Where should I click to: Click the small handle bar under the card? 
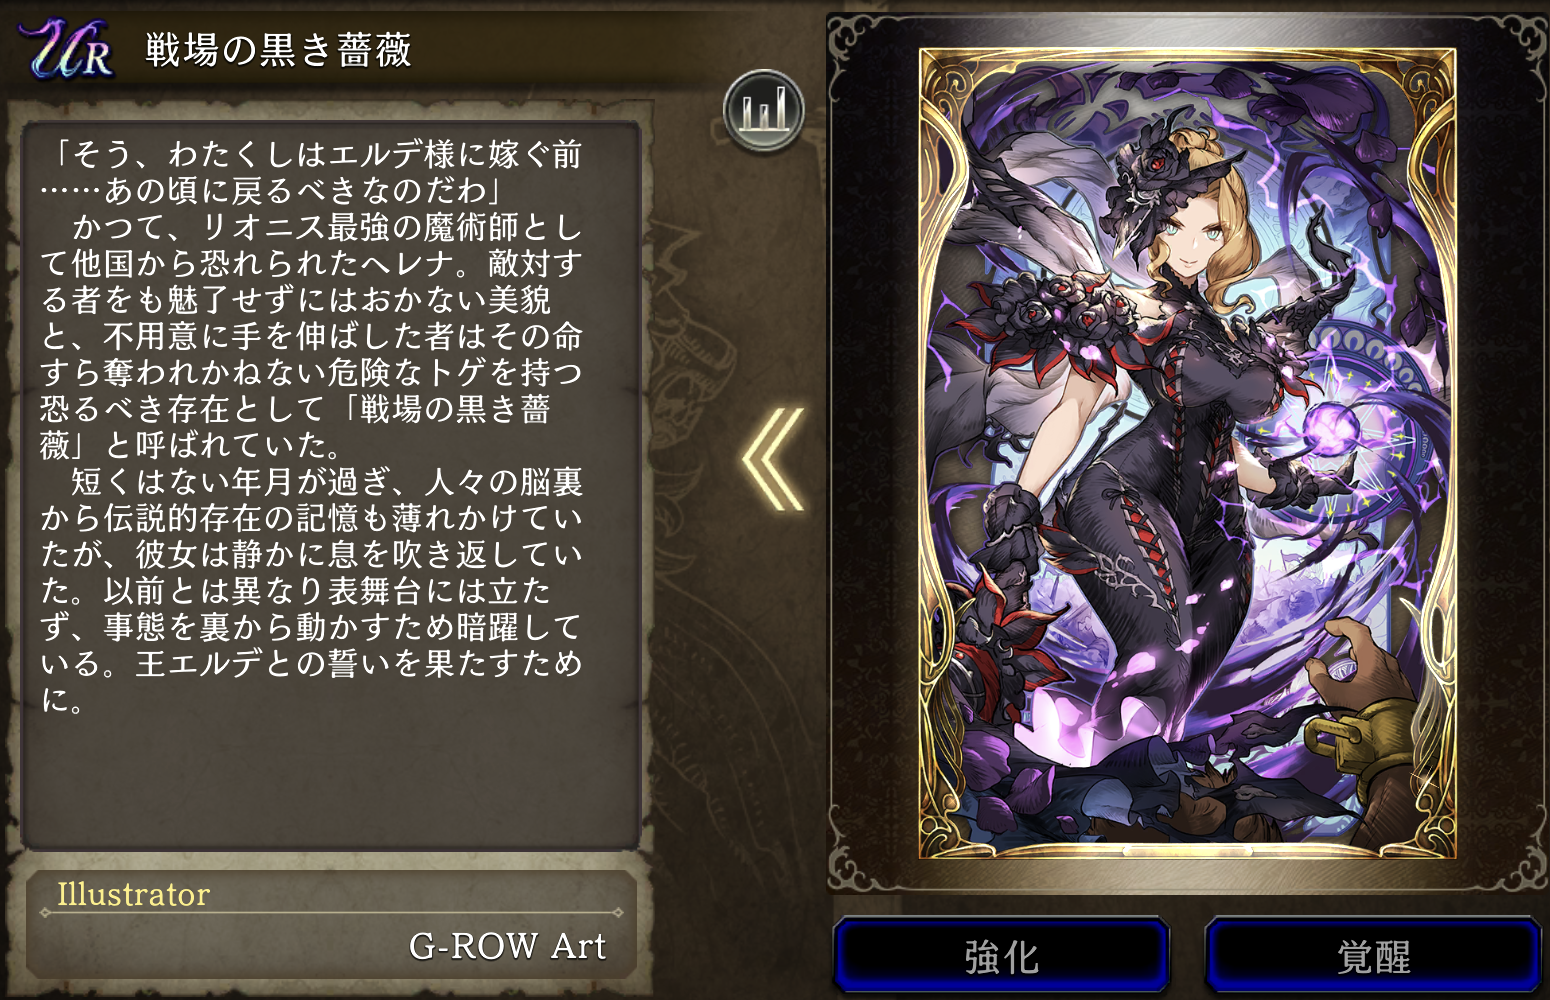click(x=1187, y=852)
